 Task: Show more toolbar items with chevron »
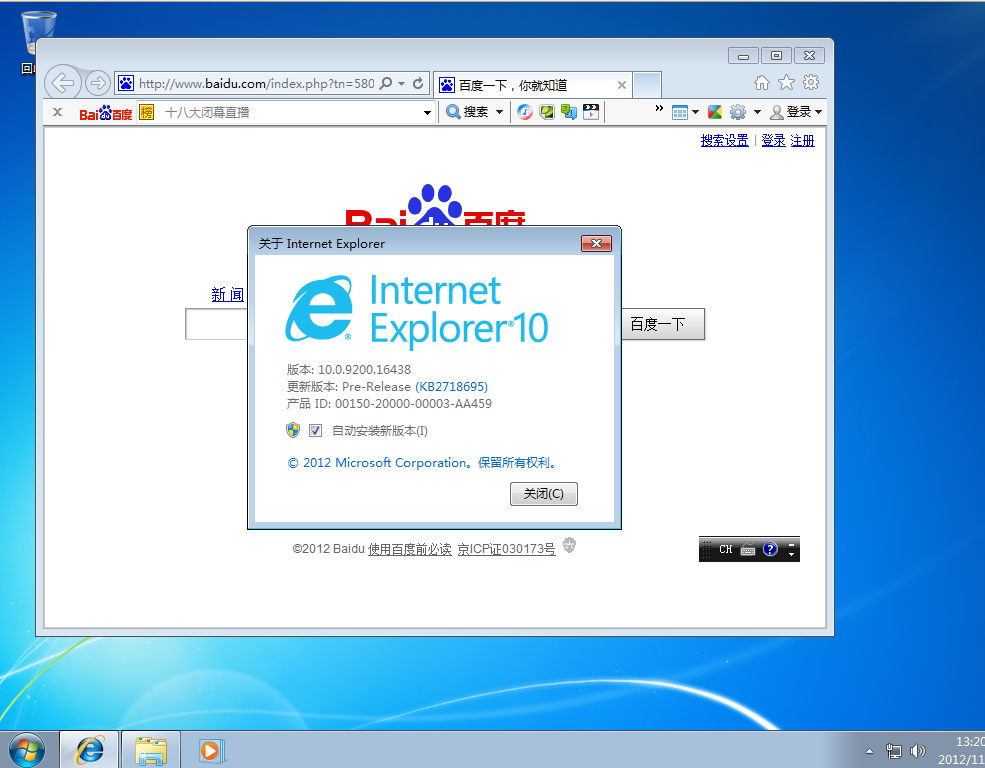point(659,109)
